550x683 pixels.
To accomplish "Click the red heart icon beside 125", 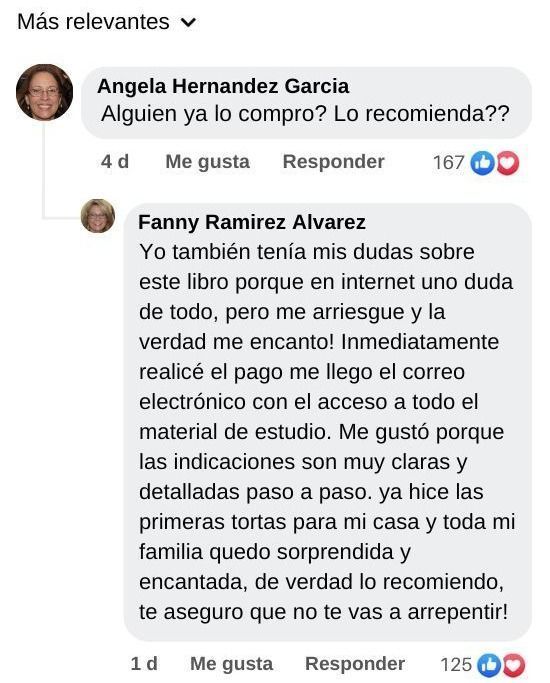I will pos(514,665).
